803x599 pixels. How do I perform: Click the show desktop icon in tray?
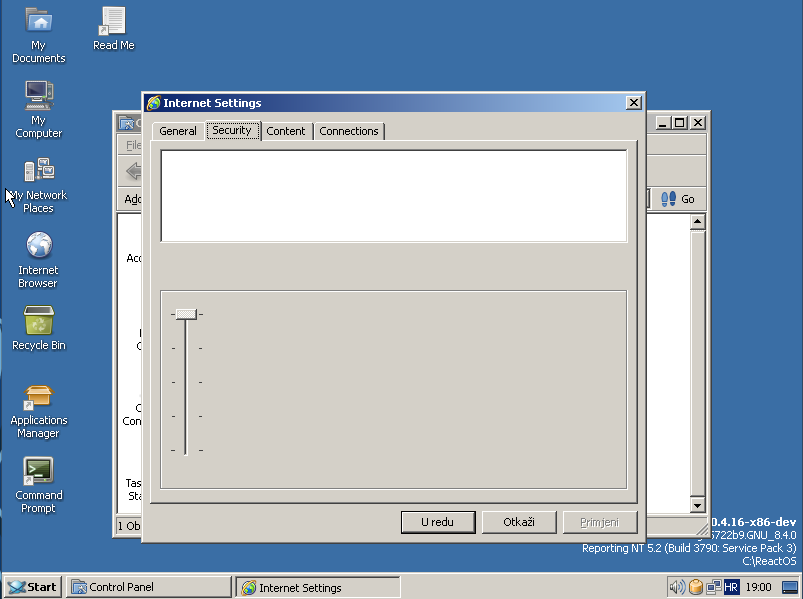tap(790, 587)
